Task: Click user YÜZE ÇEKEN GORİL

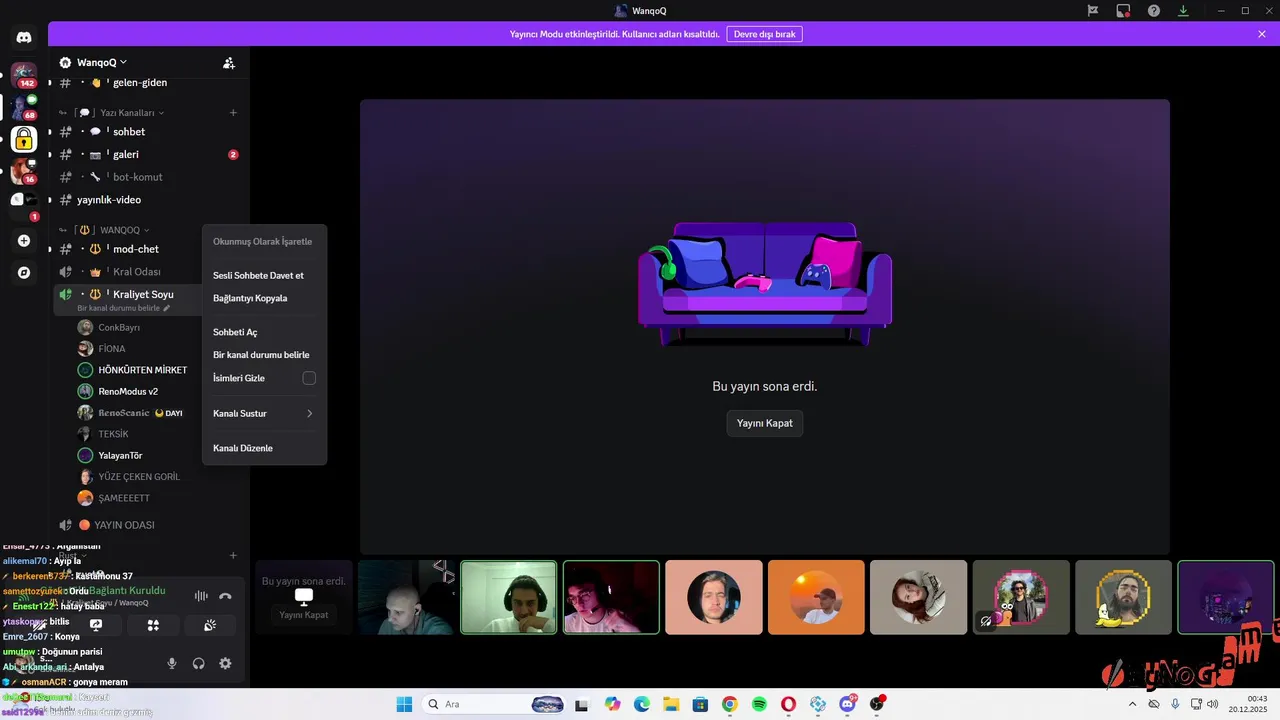Action: coord(139,477)
